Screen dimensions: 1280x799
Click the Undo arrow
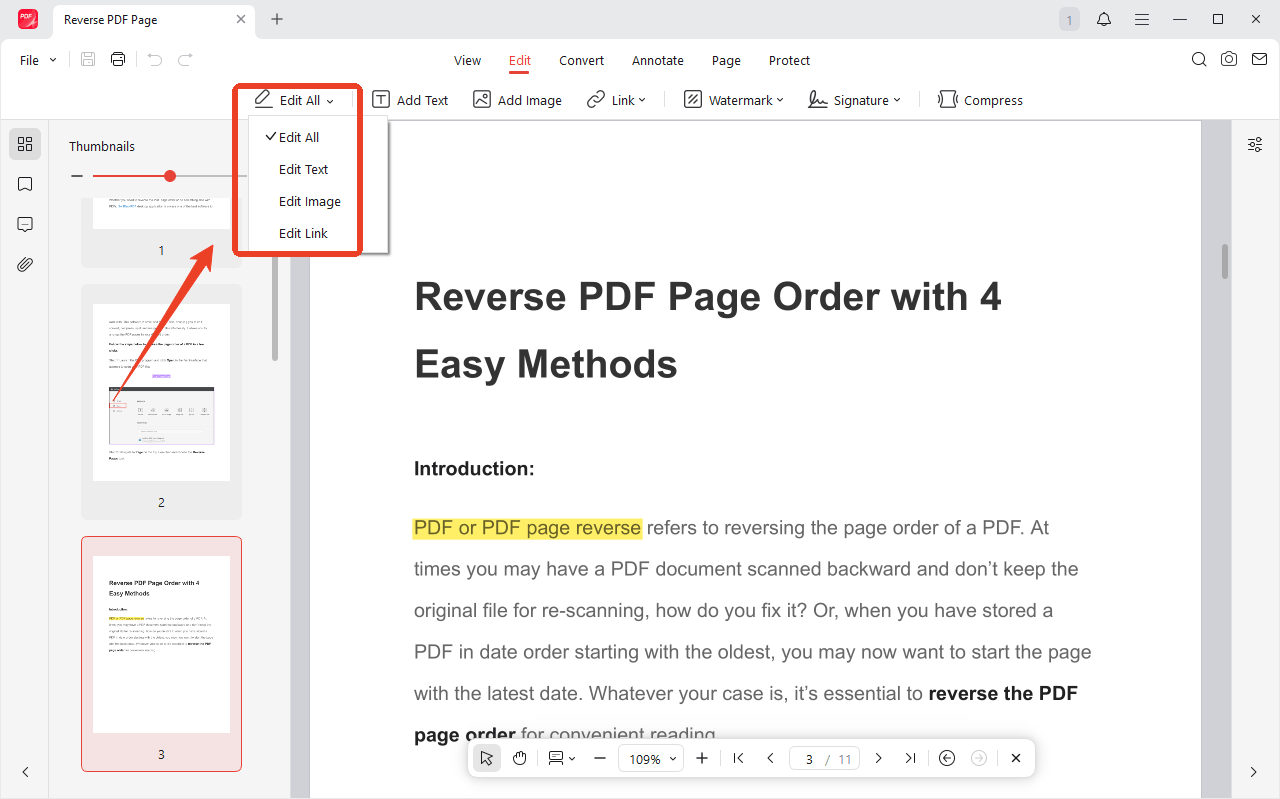(x=154, y=60)
